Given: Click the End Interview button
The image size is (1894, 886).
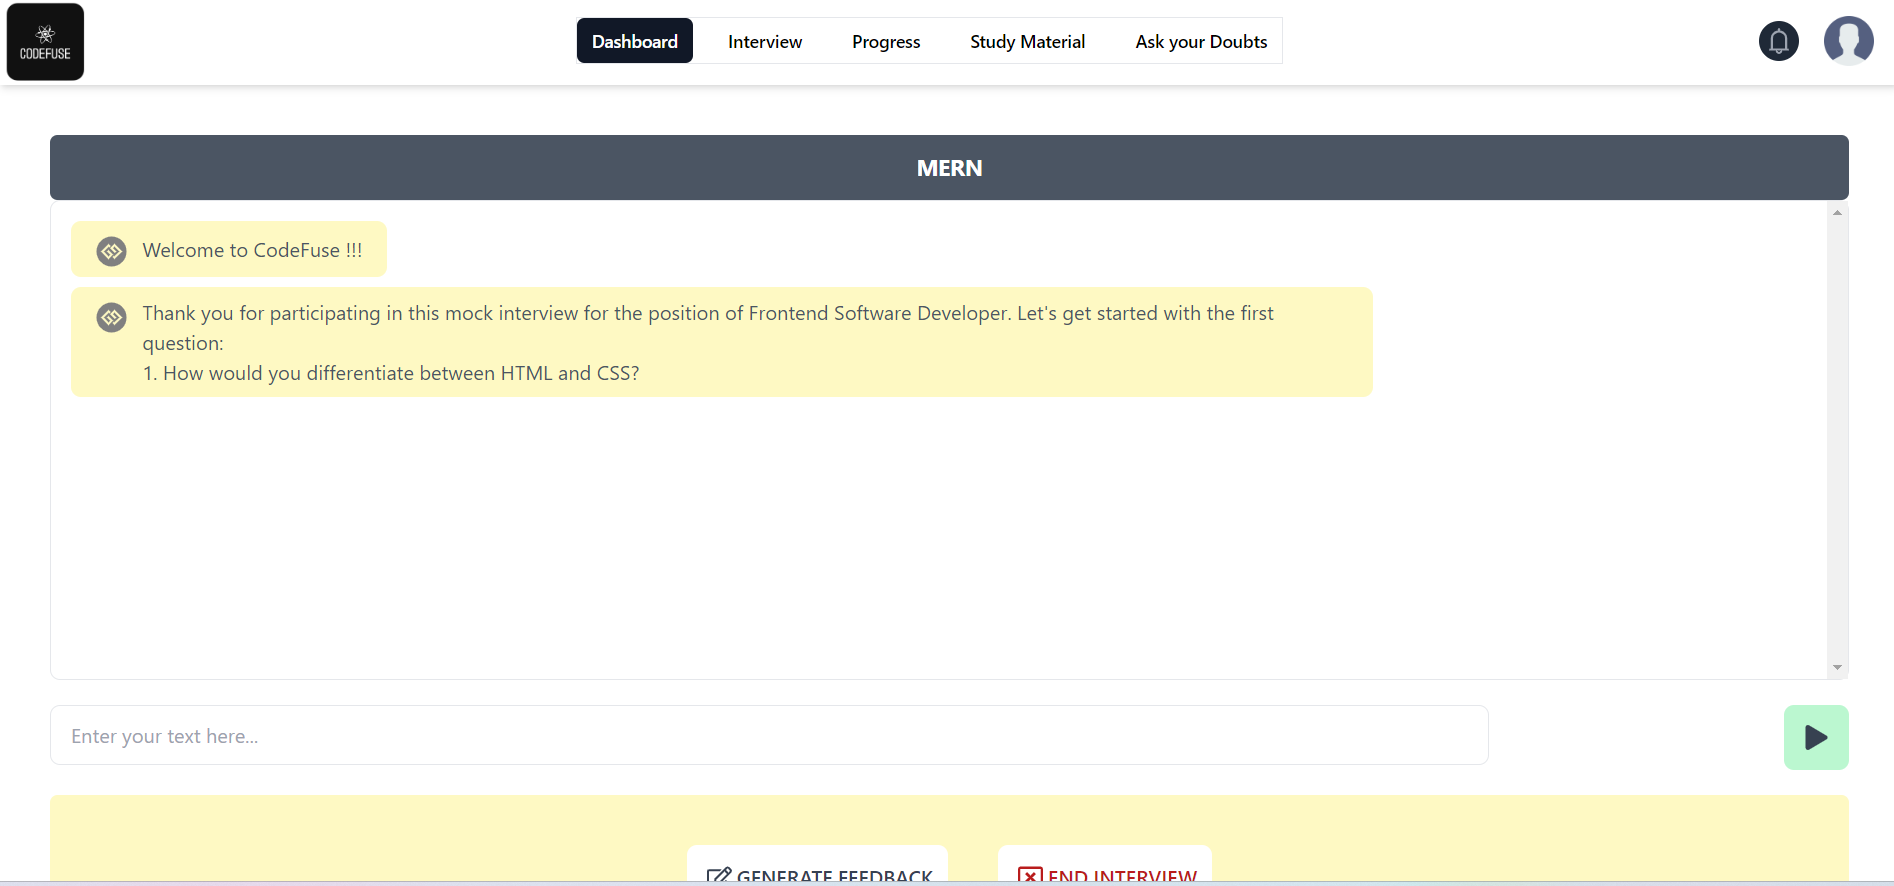Looking at the screenshot, I should pos(1105,866).
